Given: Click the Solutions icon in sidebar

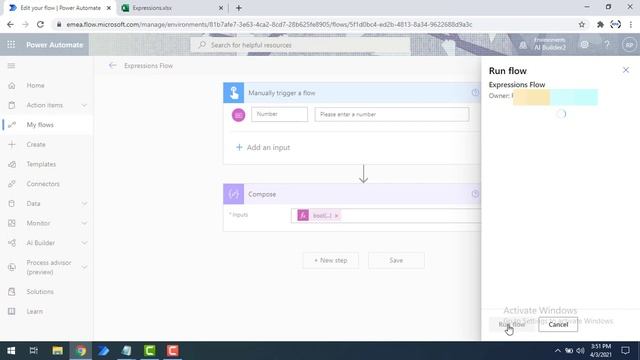Looking at the screenshot, I should pyautogui.click(x=12, y=292).
